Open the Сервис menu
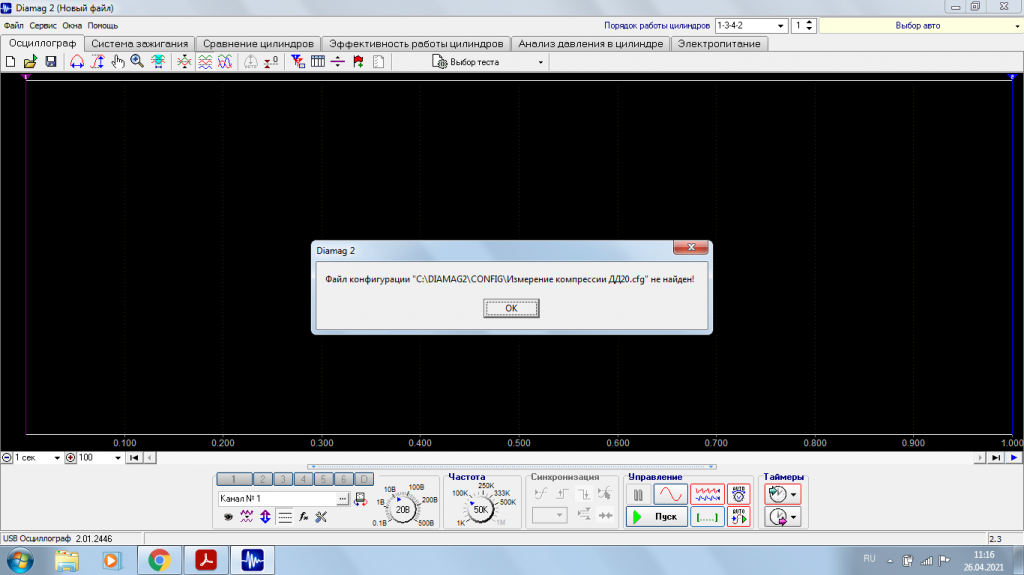The height and width of the screenshot is (575, 1024). coord(43,25)
